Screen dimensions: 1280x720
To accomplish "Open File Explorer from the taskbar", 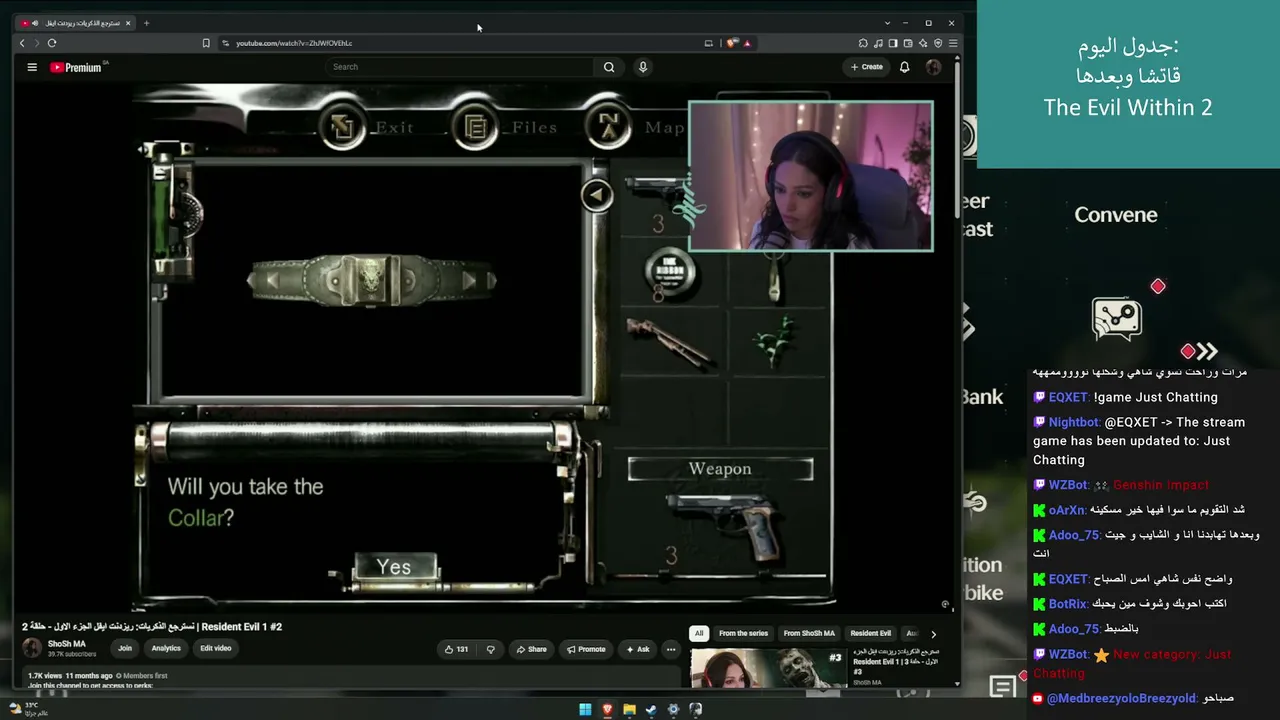I will coord(629,710).
